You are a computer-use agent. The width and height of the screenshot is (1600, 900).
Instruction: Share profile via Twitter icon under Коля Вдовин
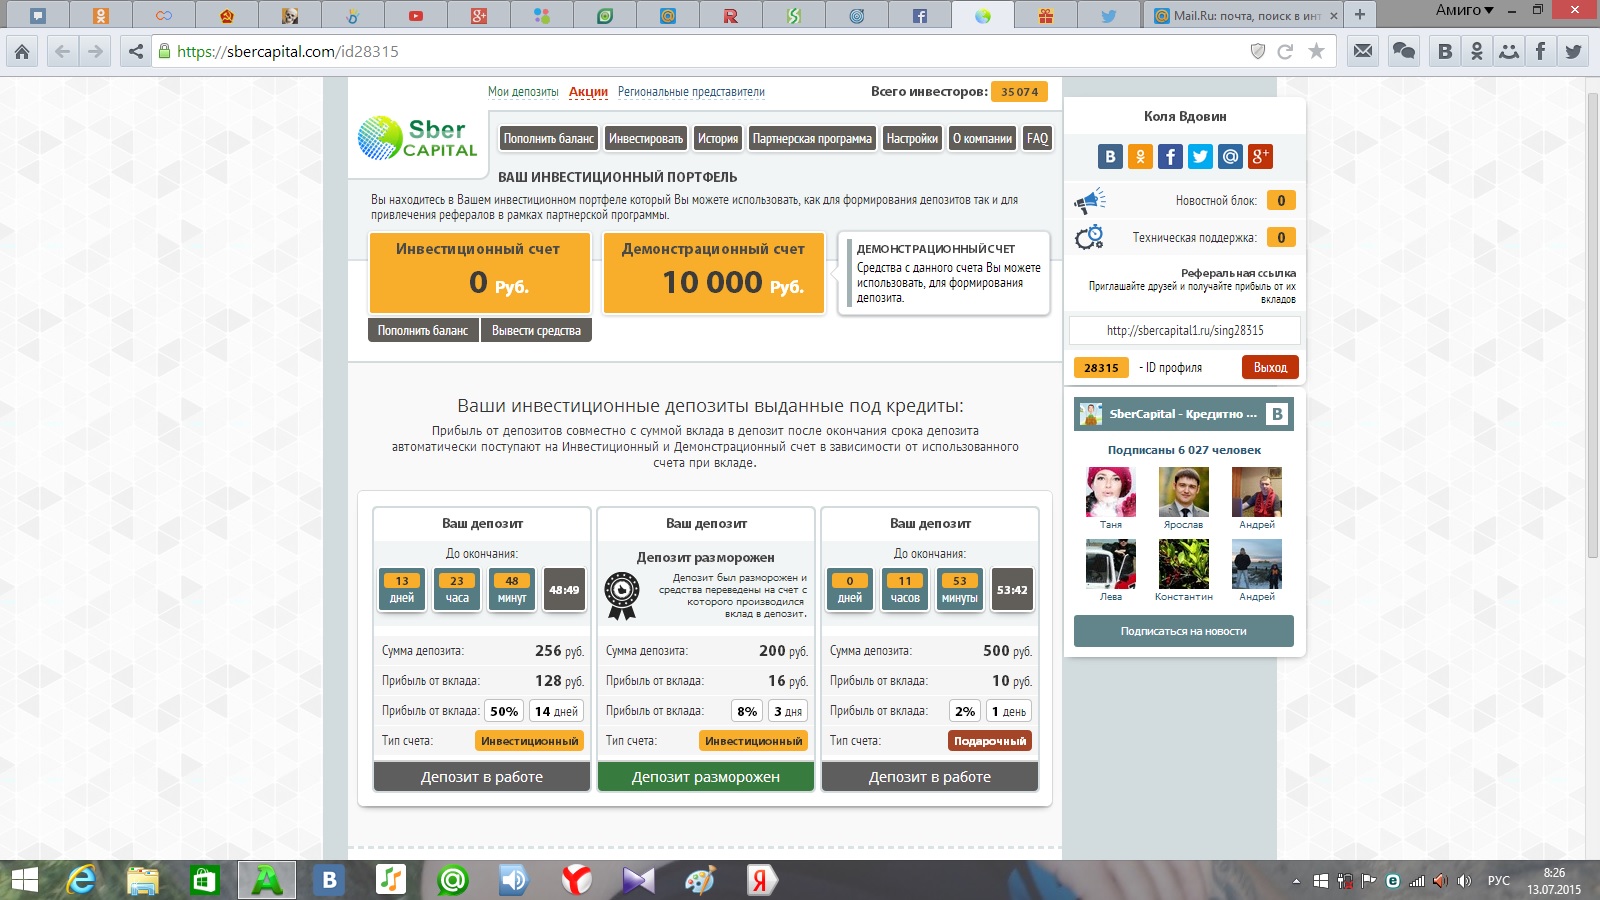1200,156
